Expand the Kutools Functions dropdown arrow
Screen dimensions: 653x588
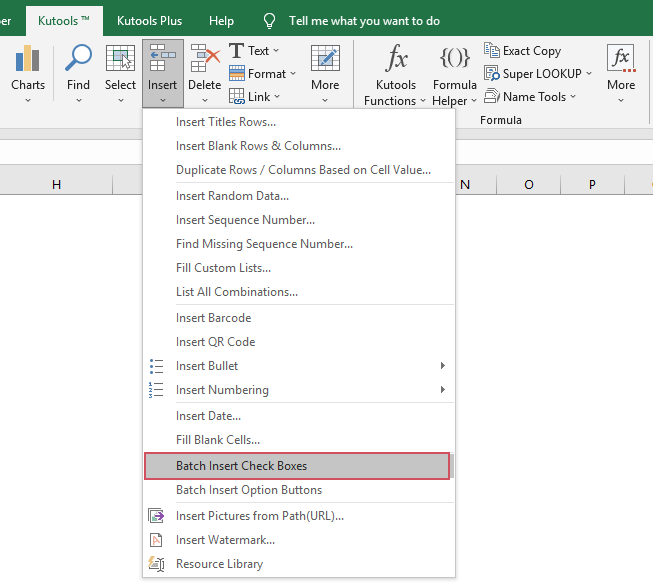coord(423,101)
